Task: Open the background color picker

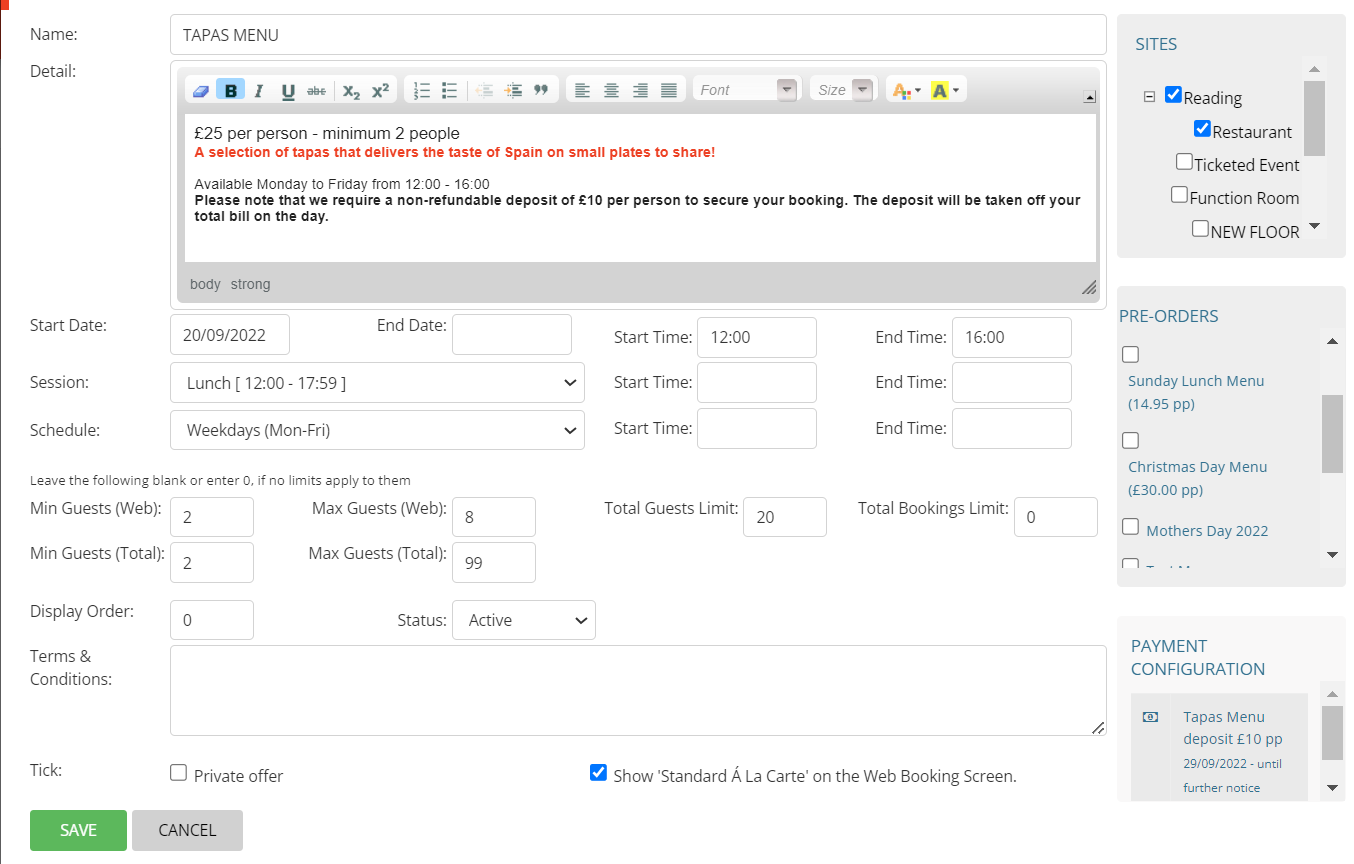Action: (945, 90)
